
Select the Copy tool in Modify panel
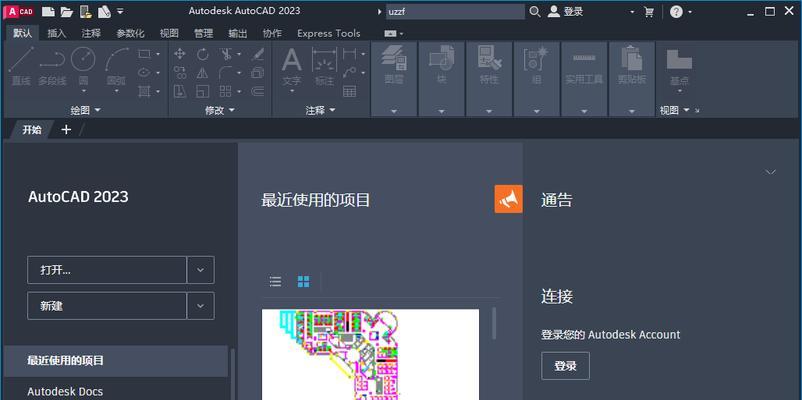pyautogui.click(x=180, y=73)
